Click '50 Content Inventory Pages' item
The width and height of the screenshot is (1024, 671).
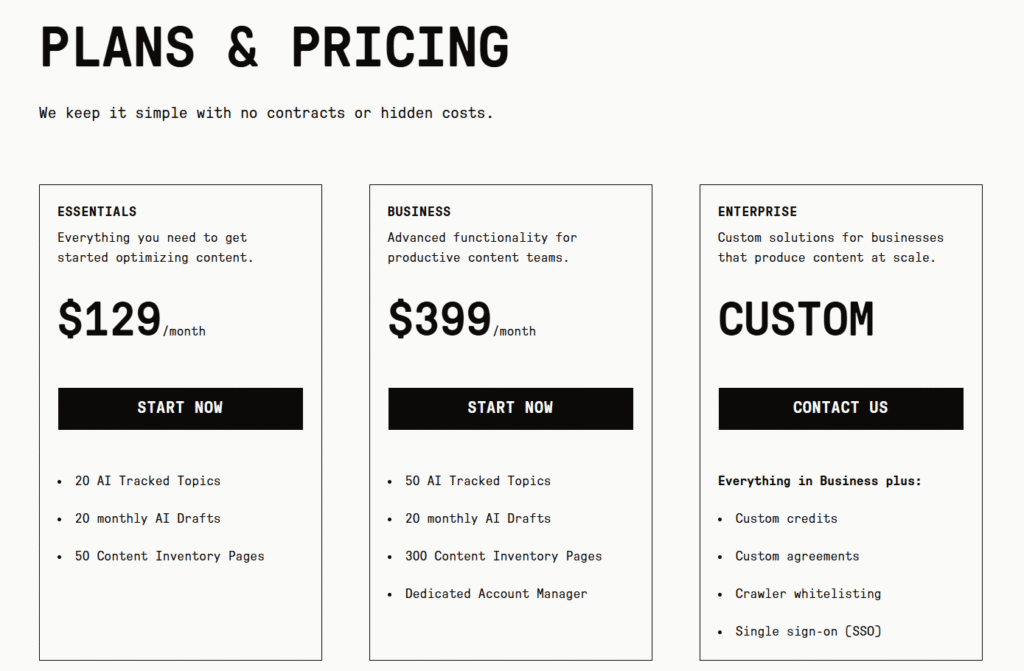click(x=169, y=556)
